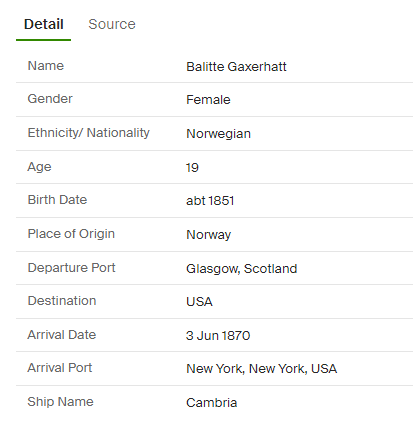Click the Name field label
413x423 pixels.
tap(46, 66)
